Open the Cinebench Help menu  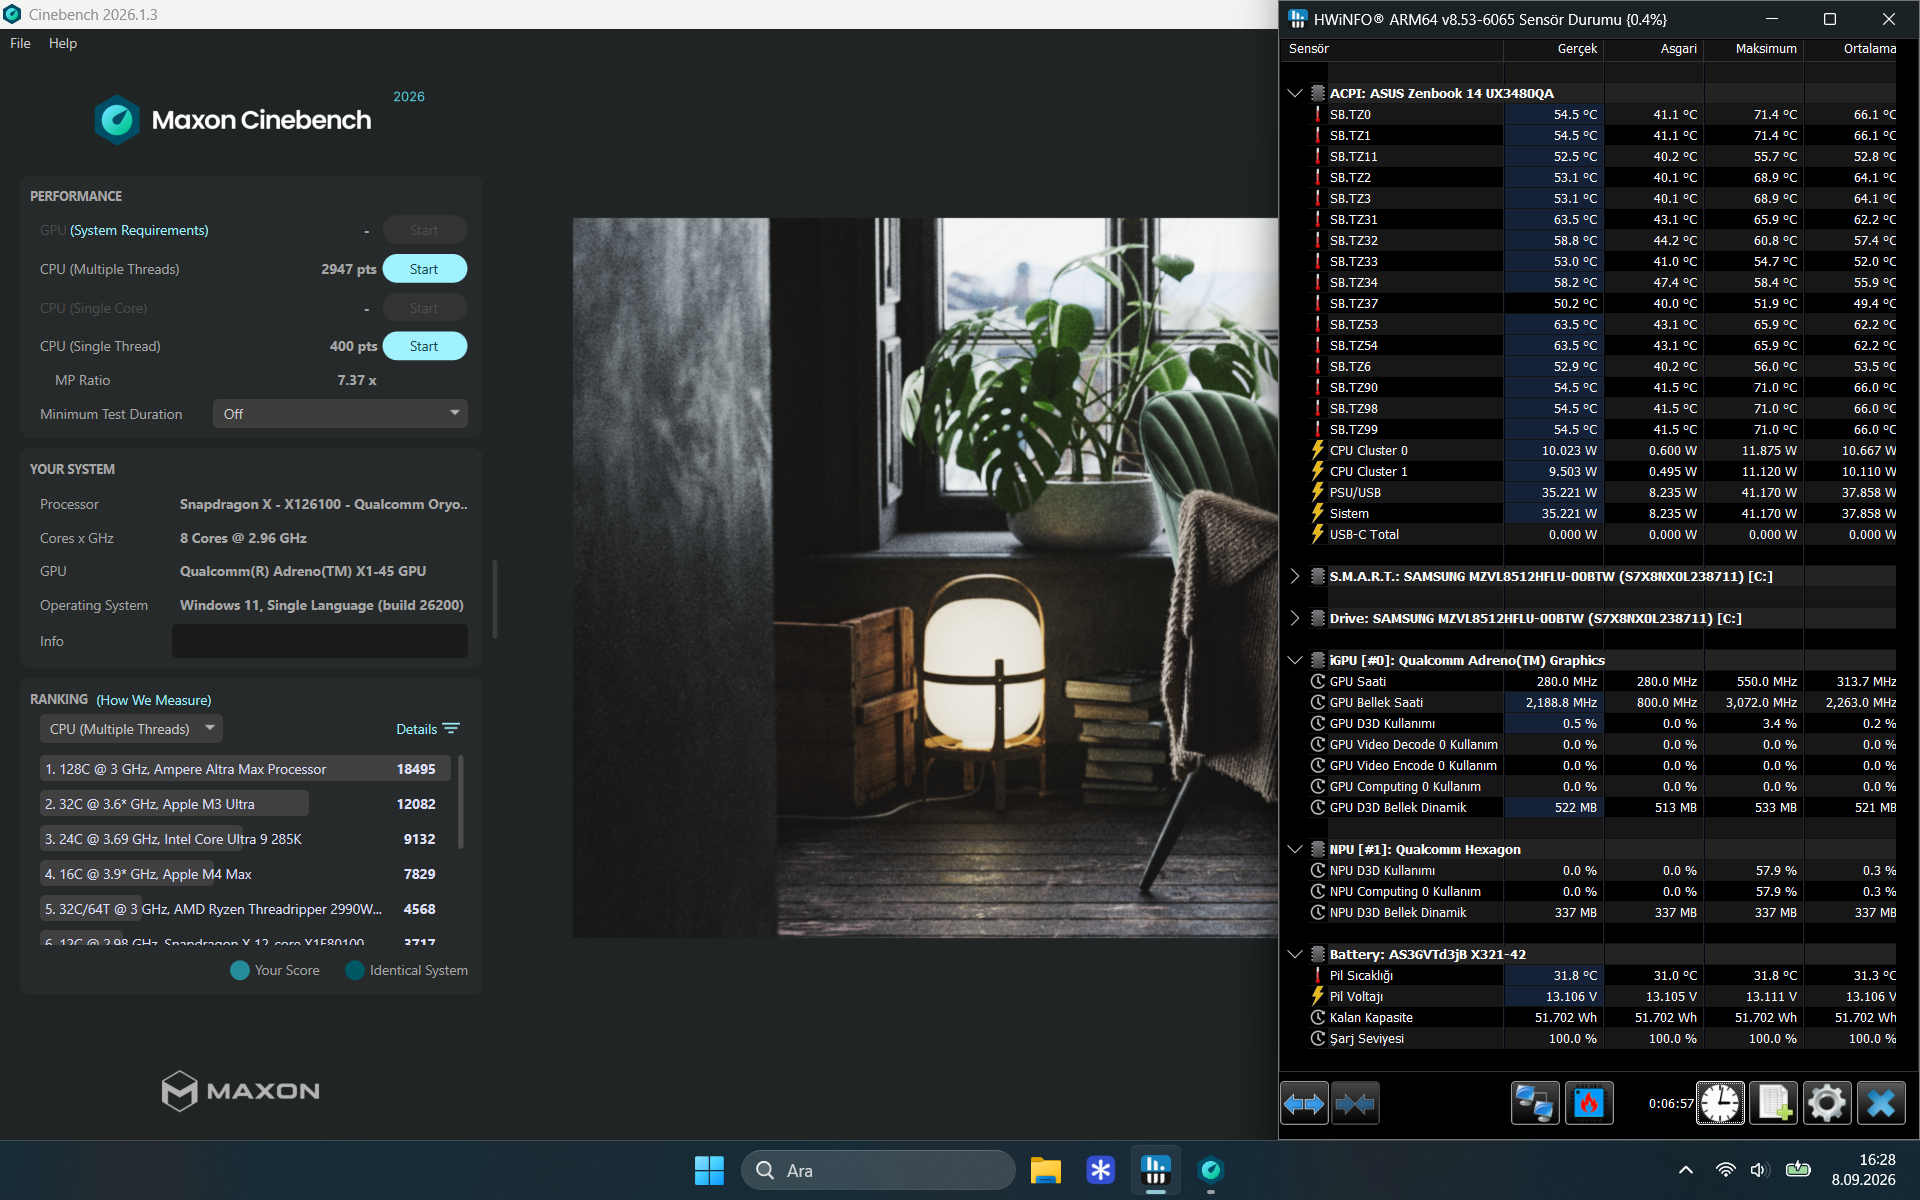tap(63, 43)
